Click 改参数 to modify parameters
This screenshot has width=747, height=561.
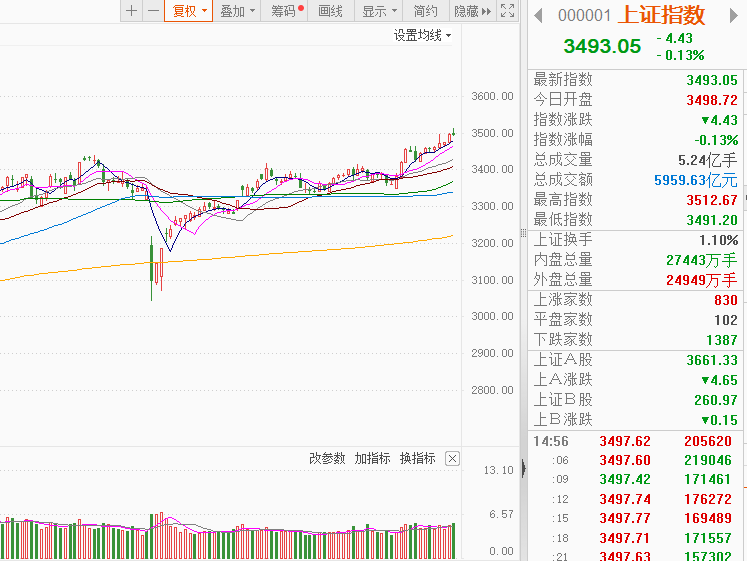point(327,459)
